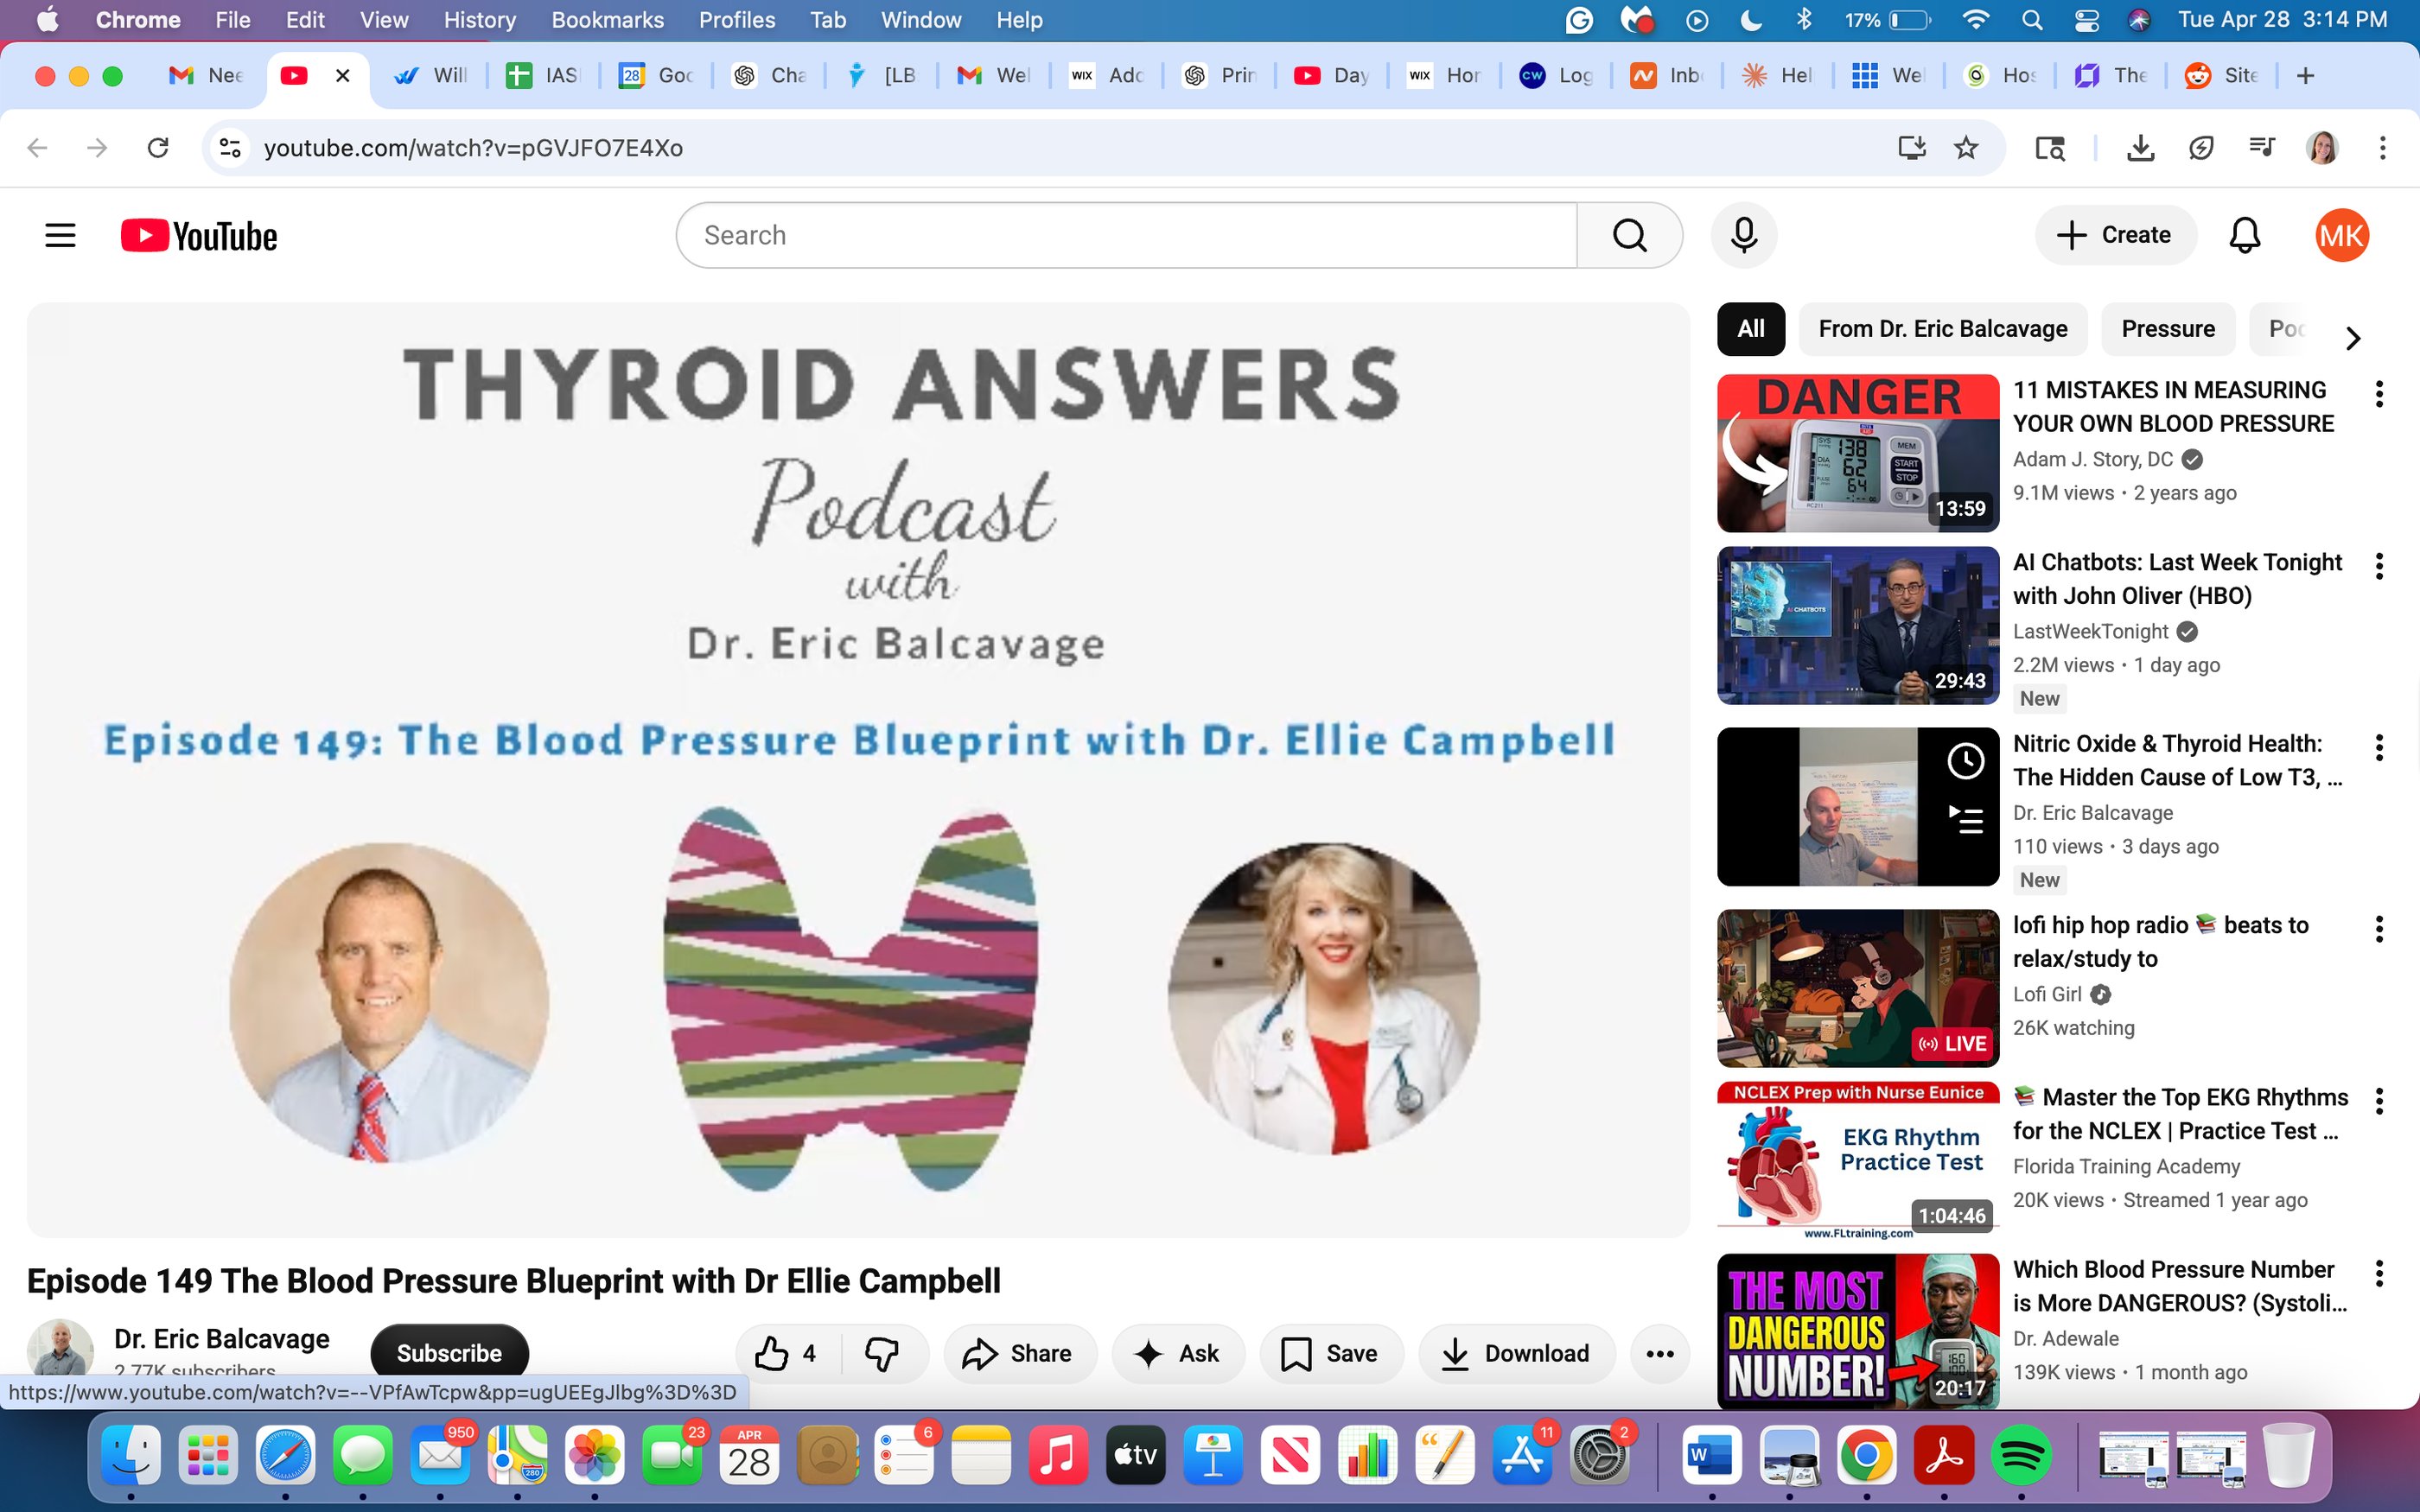The height and width of the screenshot is (1512, 2420).
Task: Go to YouTube home via logo
Action: 199,236
